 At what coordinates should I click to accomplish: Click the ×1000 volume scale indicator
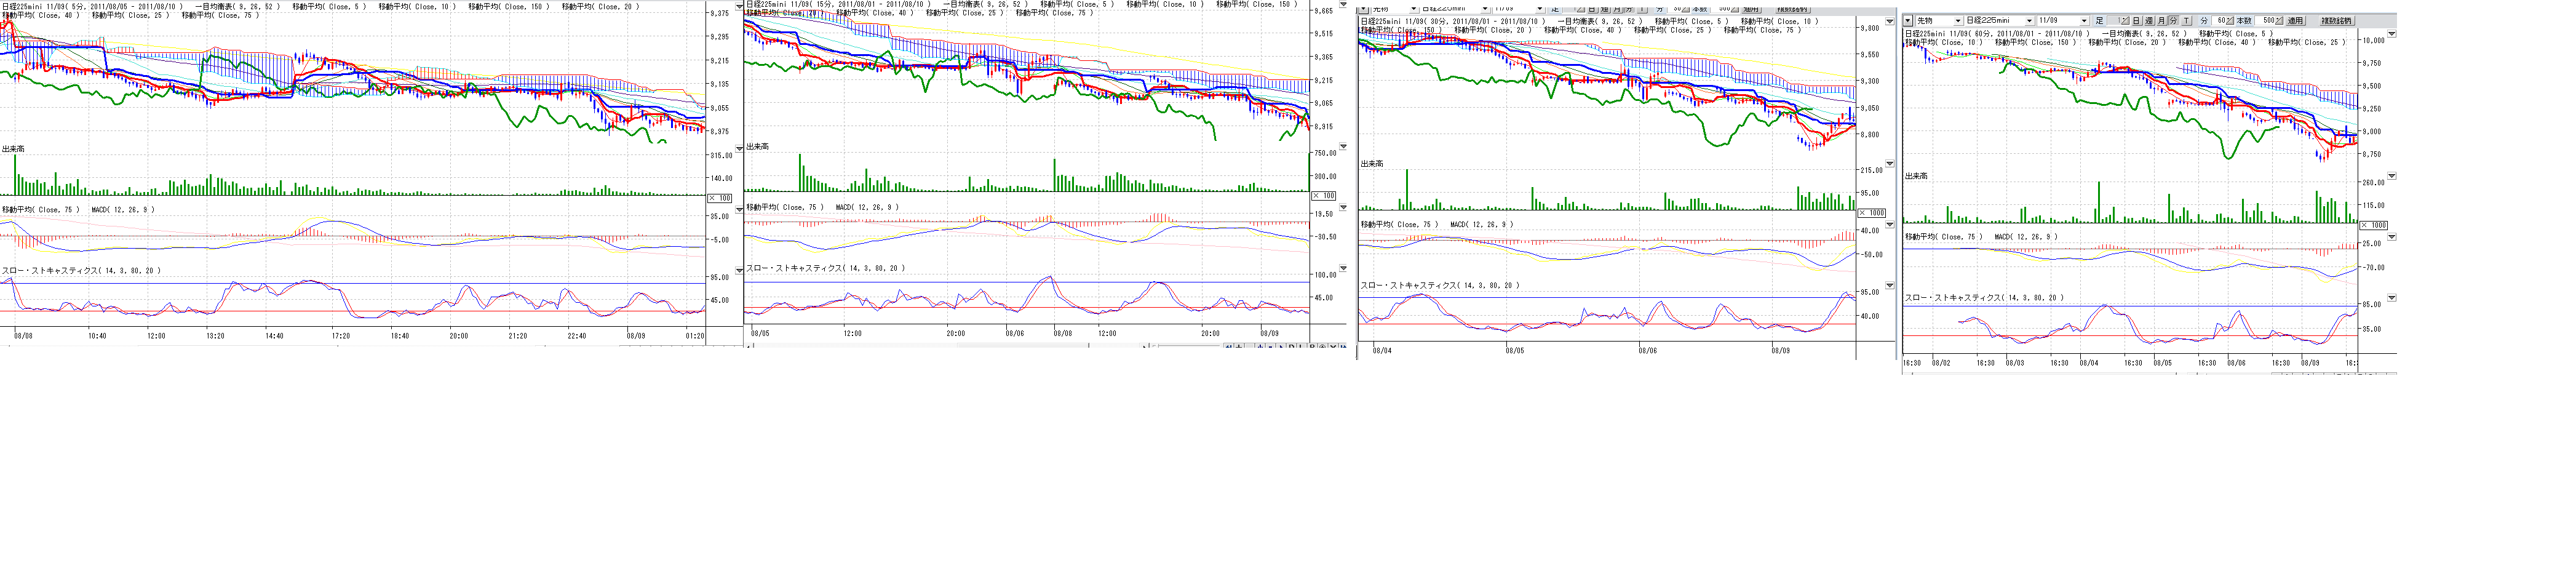[2372, 225]
